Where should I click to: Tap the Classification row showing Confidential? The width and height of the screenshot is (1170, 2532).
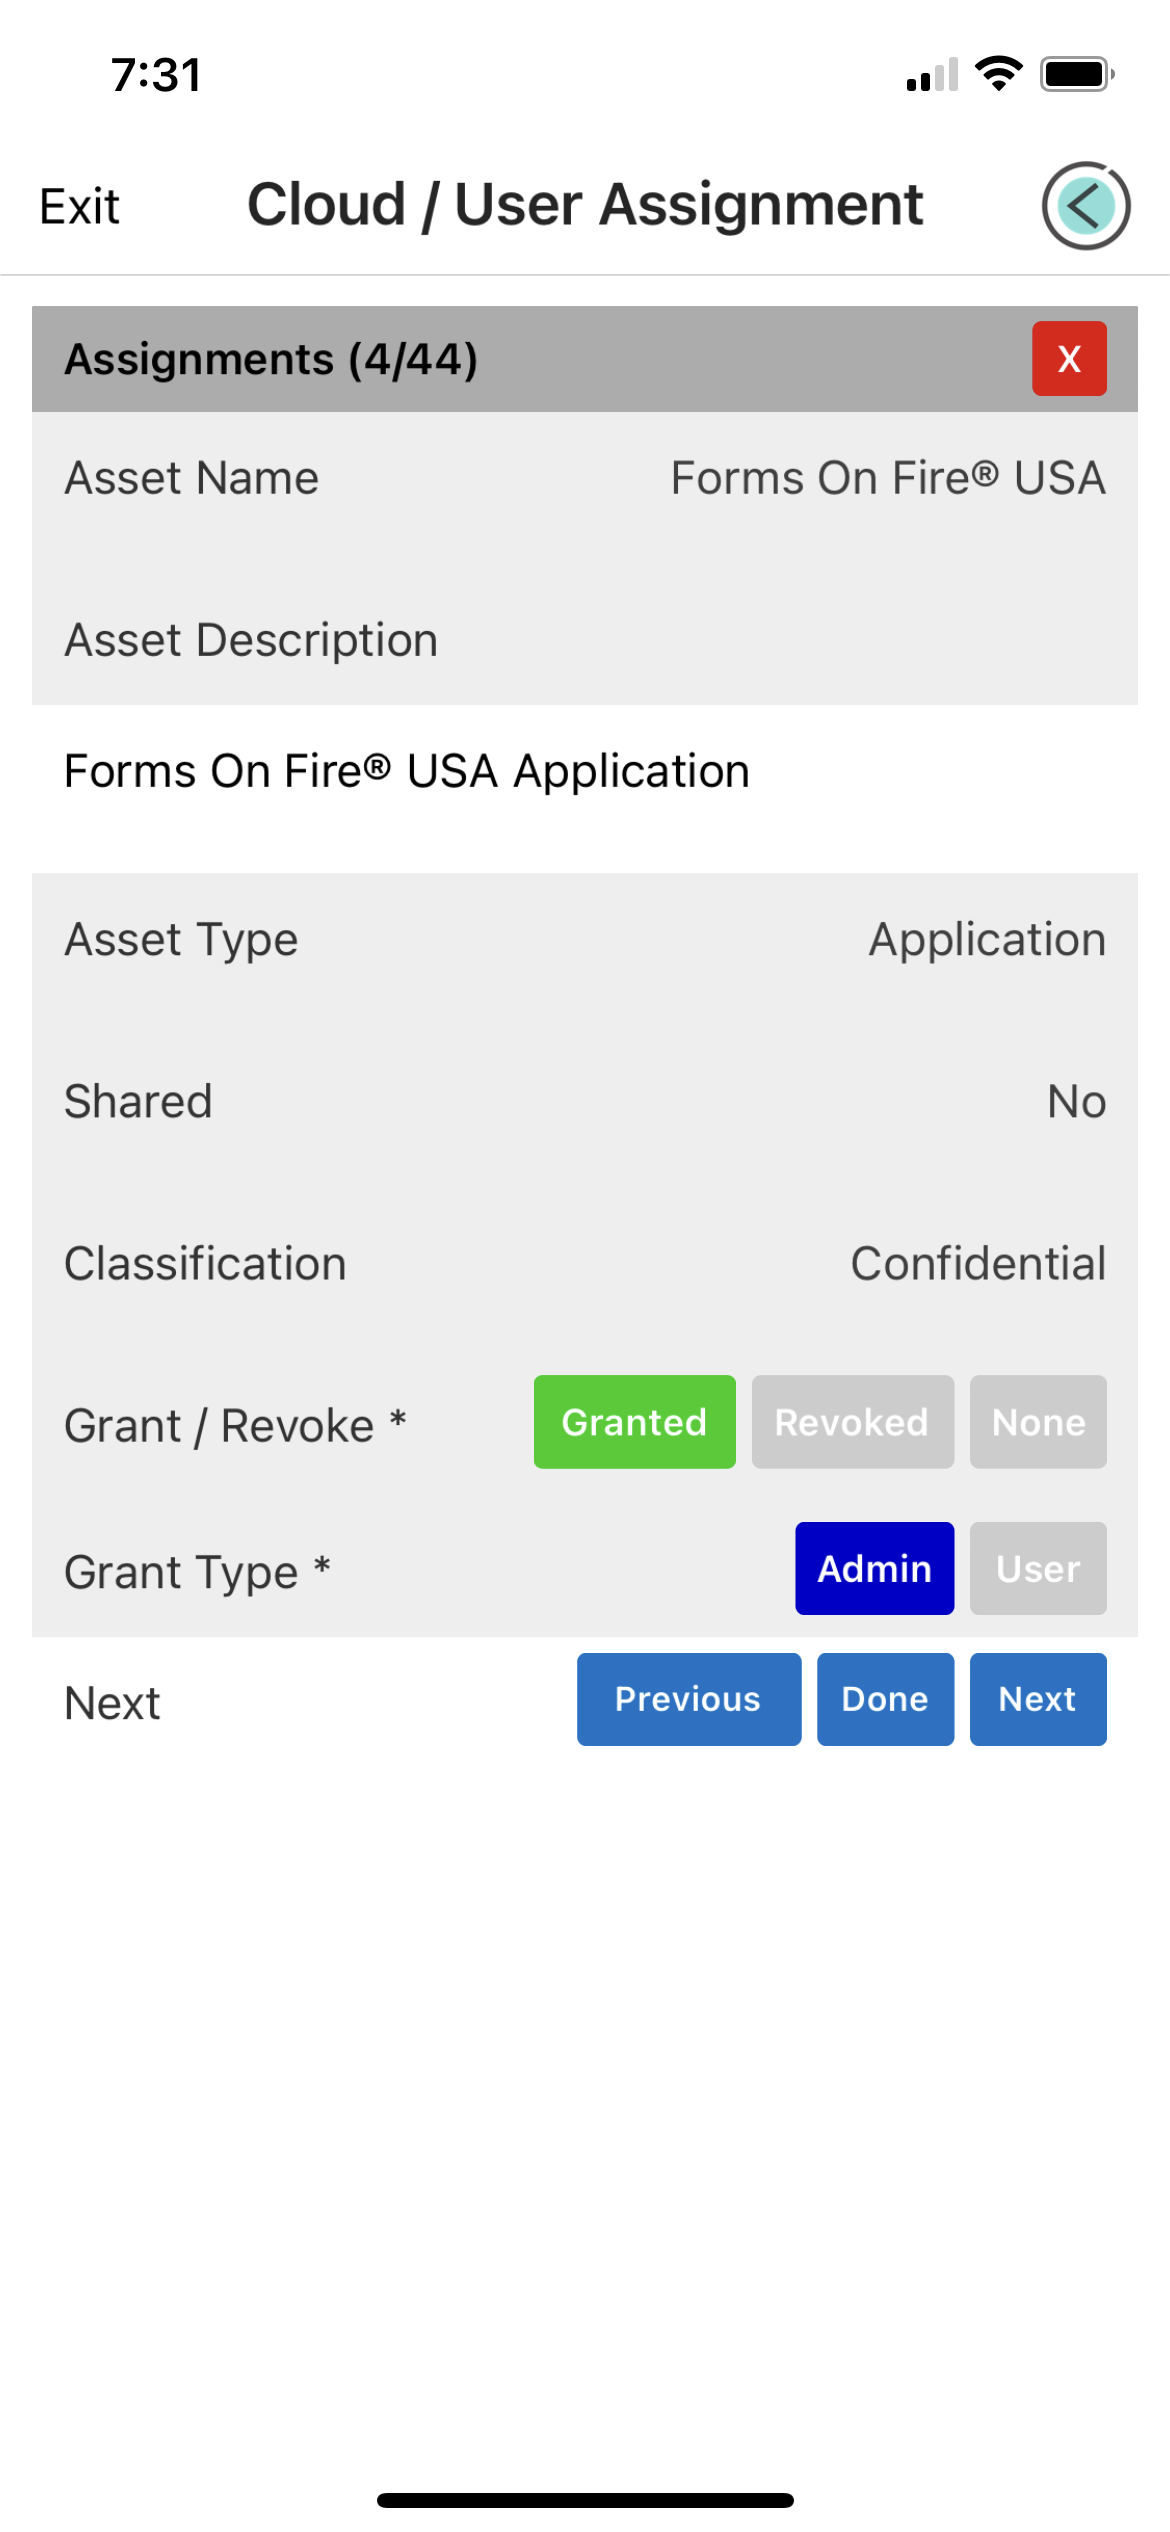[x=585, y=1262]
